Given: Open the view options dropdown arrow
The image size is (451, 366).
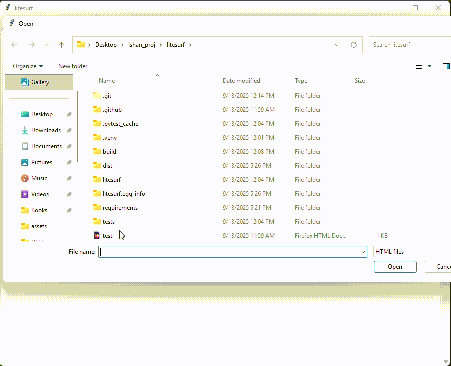Looking at the screenshot, I should [x=429, y=66].
